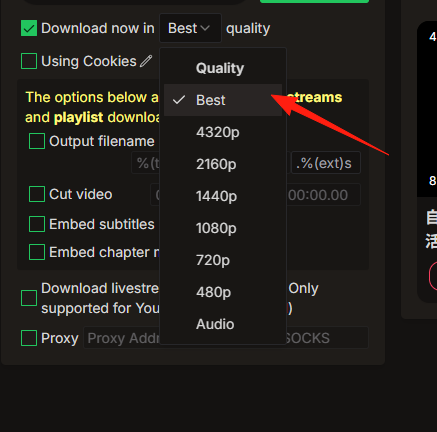
Task: Select Best in the quality menu
Action: [x=223, y=100]
